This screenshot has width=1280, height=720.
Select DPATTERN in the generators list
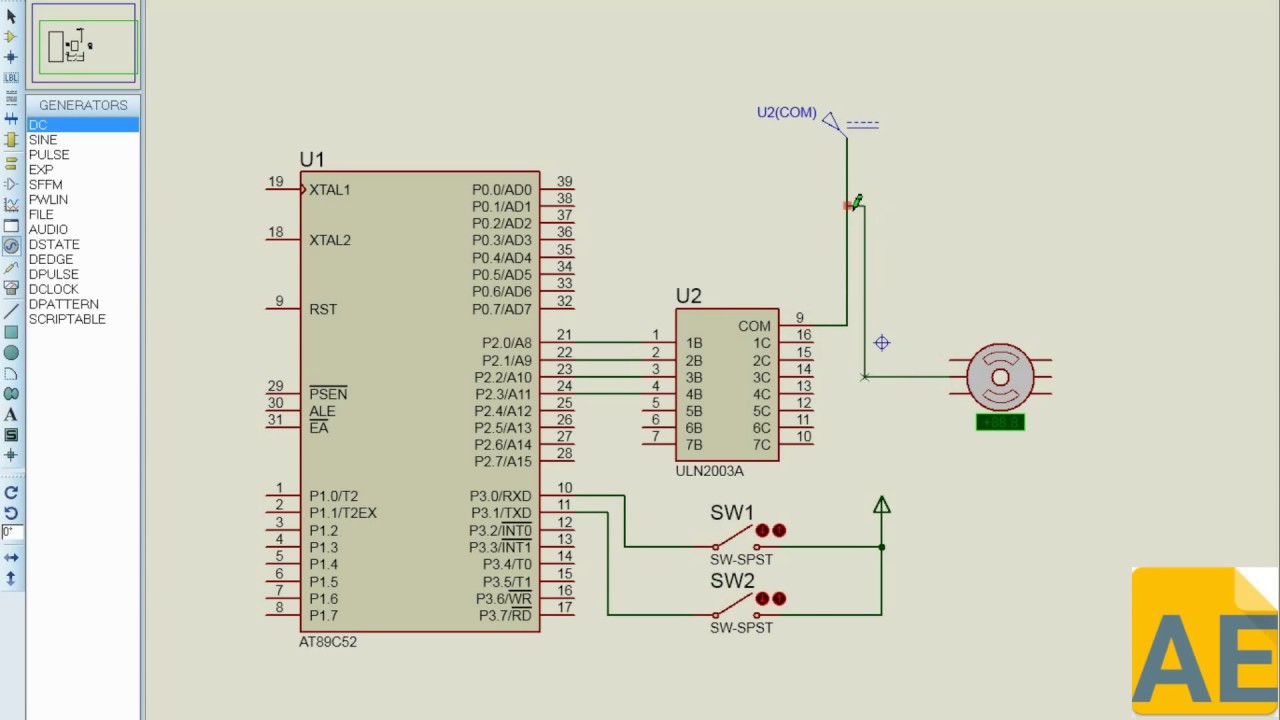(83, 304)
